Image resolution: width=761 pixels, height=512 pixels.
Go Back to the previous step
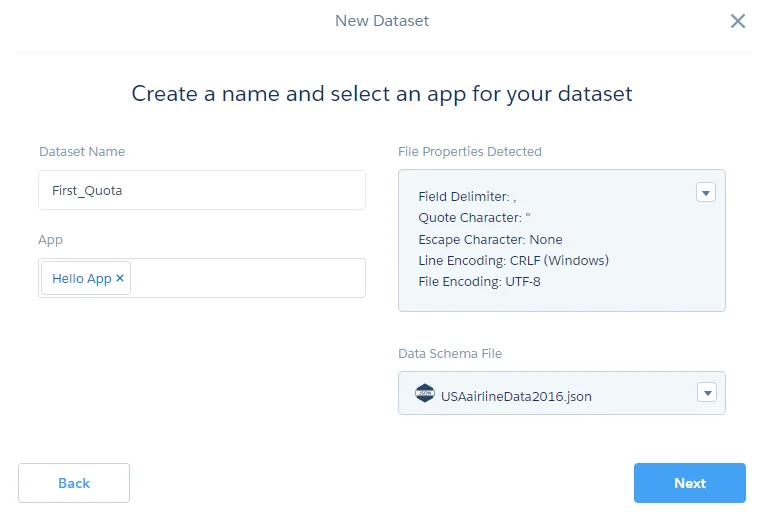point(74,483)
